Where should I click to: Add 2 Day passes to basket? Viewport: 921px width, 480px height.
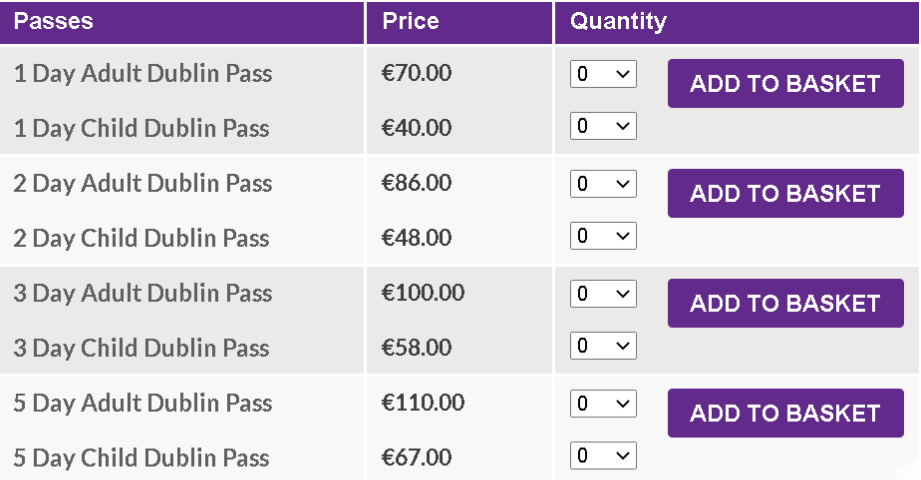pos(785,193)
